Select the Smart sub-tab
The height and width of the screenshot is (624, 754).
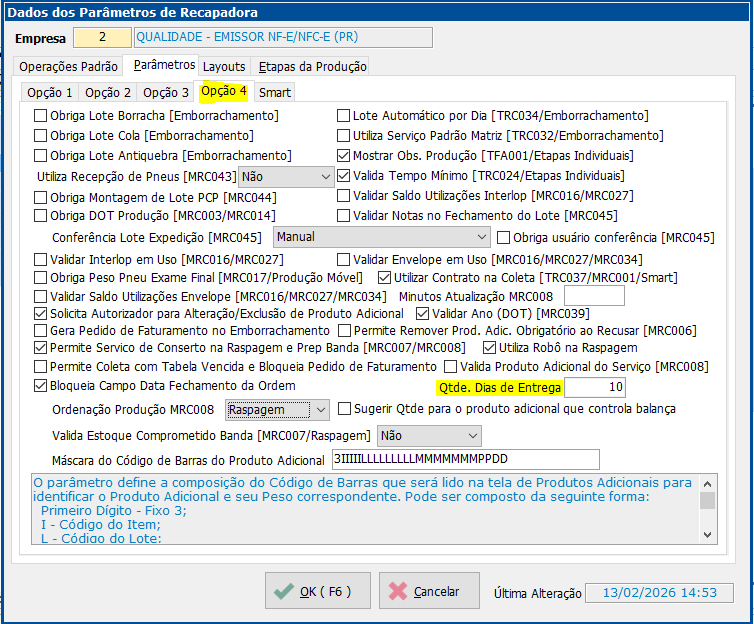[x=275, y=92]
